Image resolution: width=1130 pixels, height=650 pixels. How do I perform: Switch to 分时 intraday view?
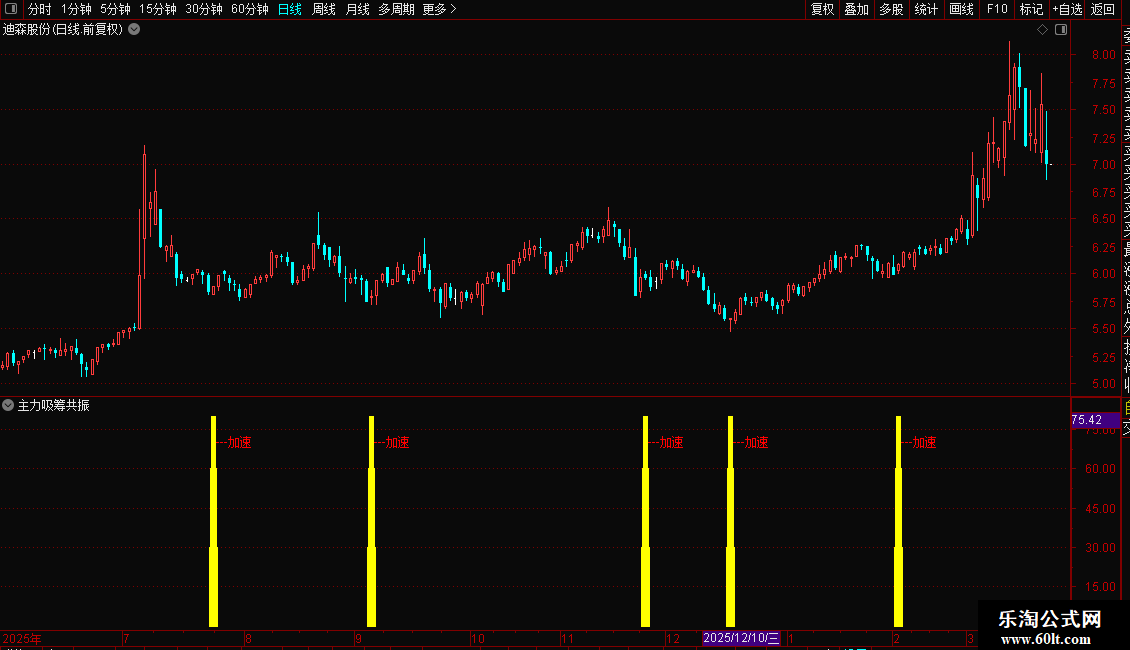pos(40,9)
